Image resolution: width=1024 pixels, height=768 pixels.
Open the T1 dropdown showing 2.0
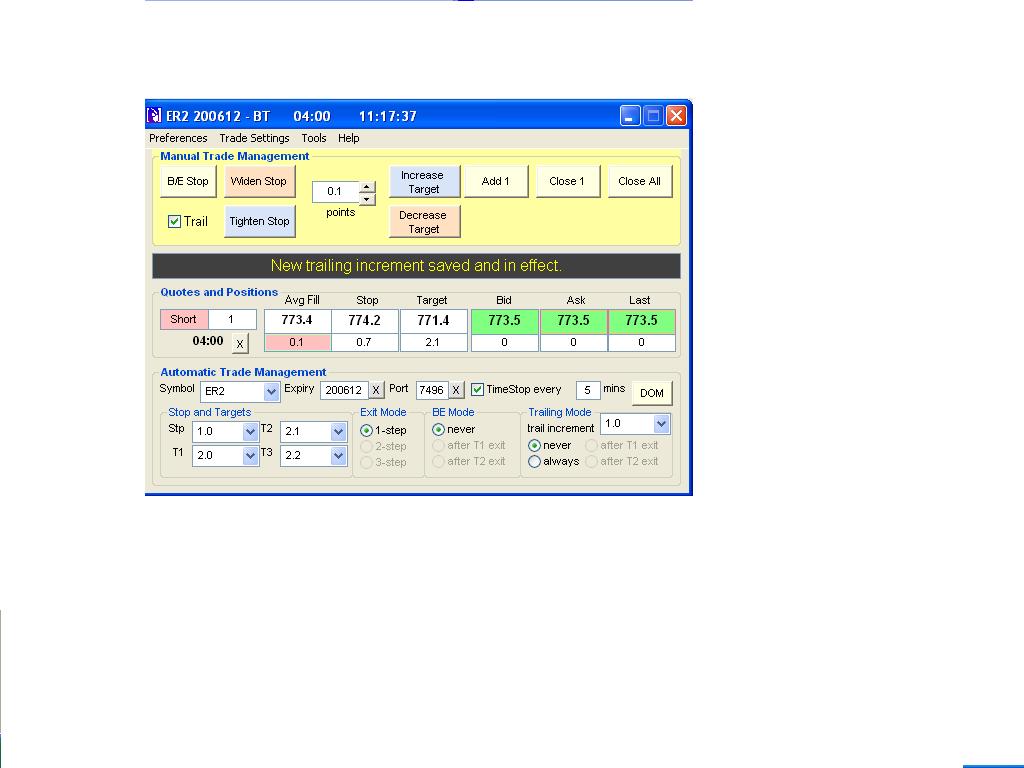pos(249,455)
